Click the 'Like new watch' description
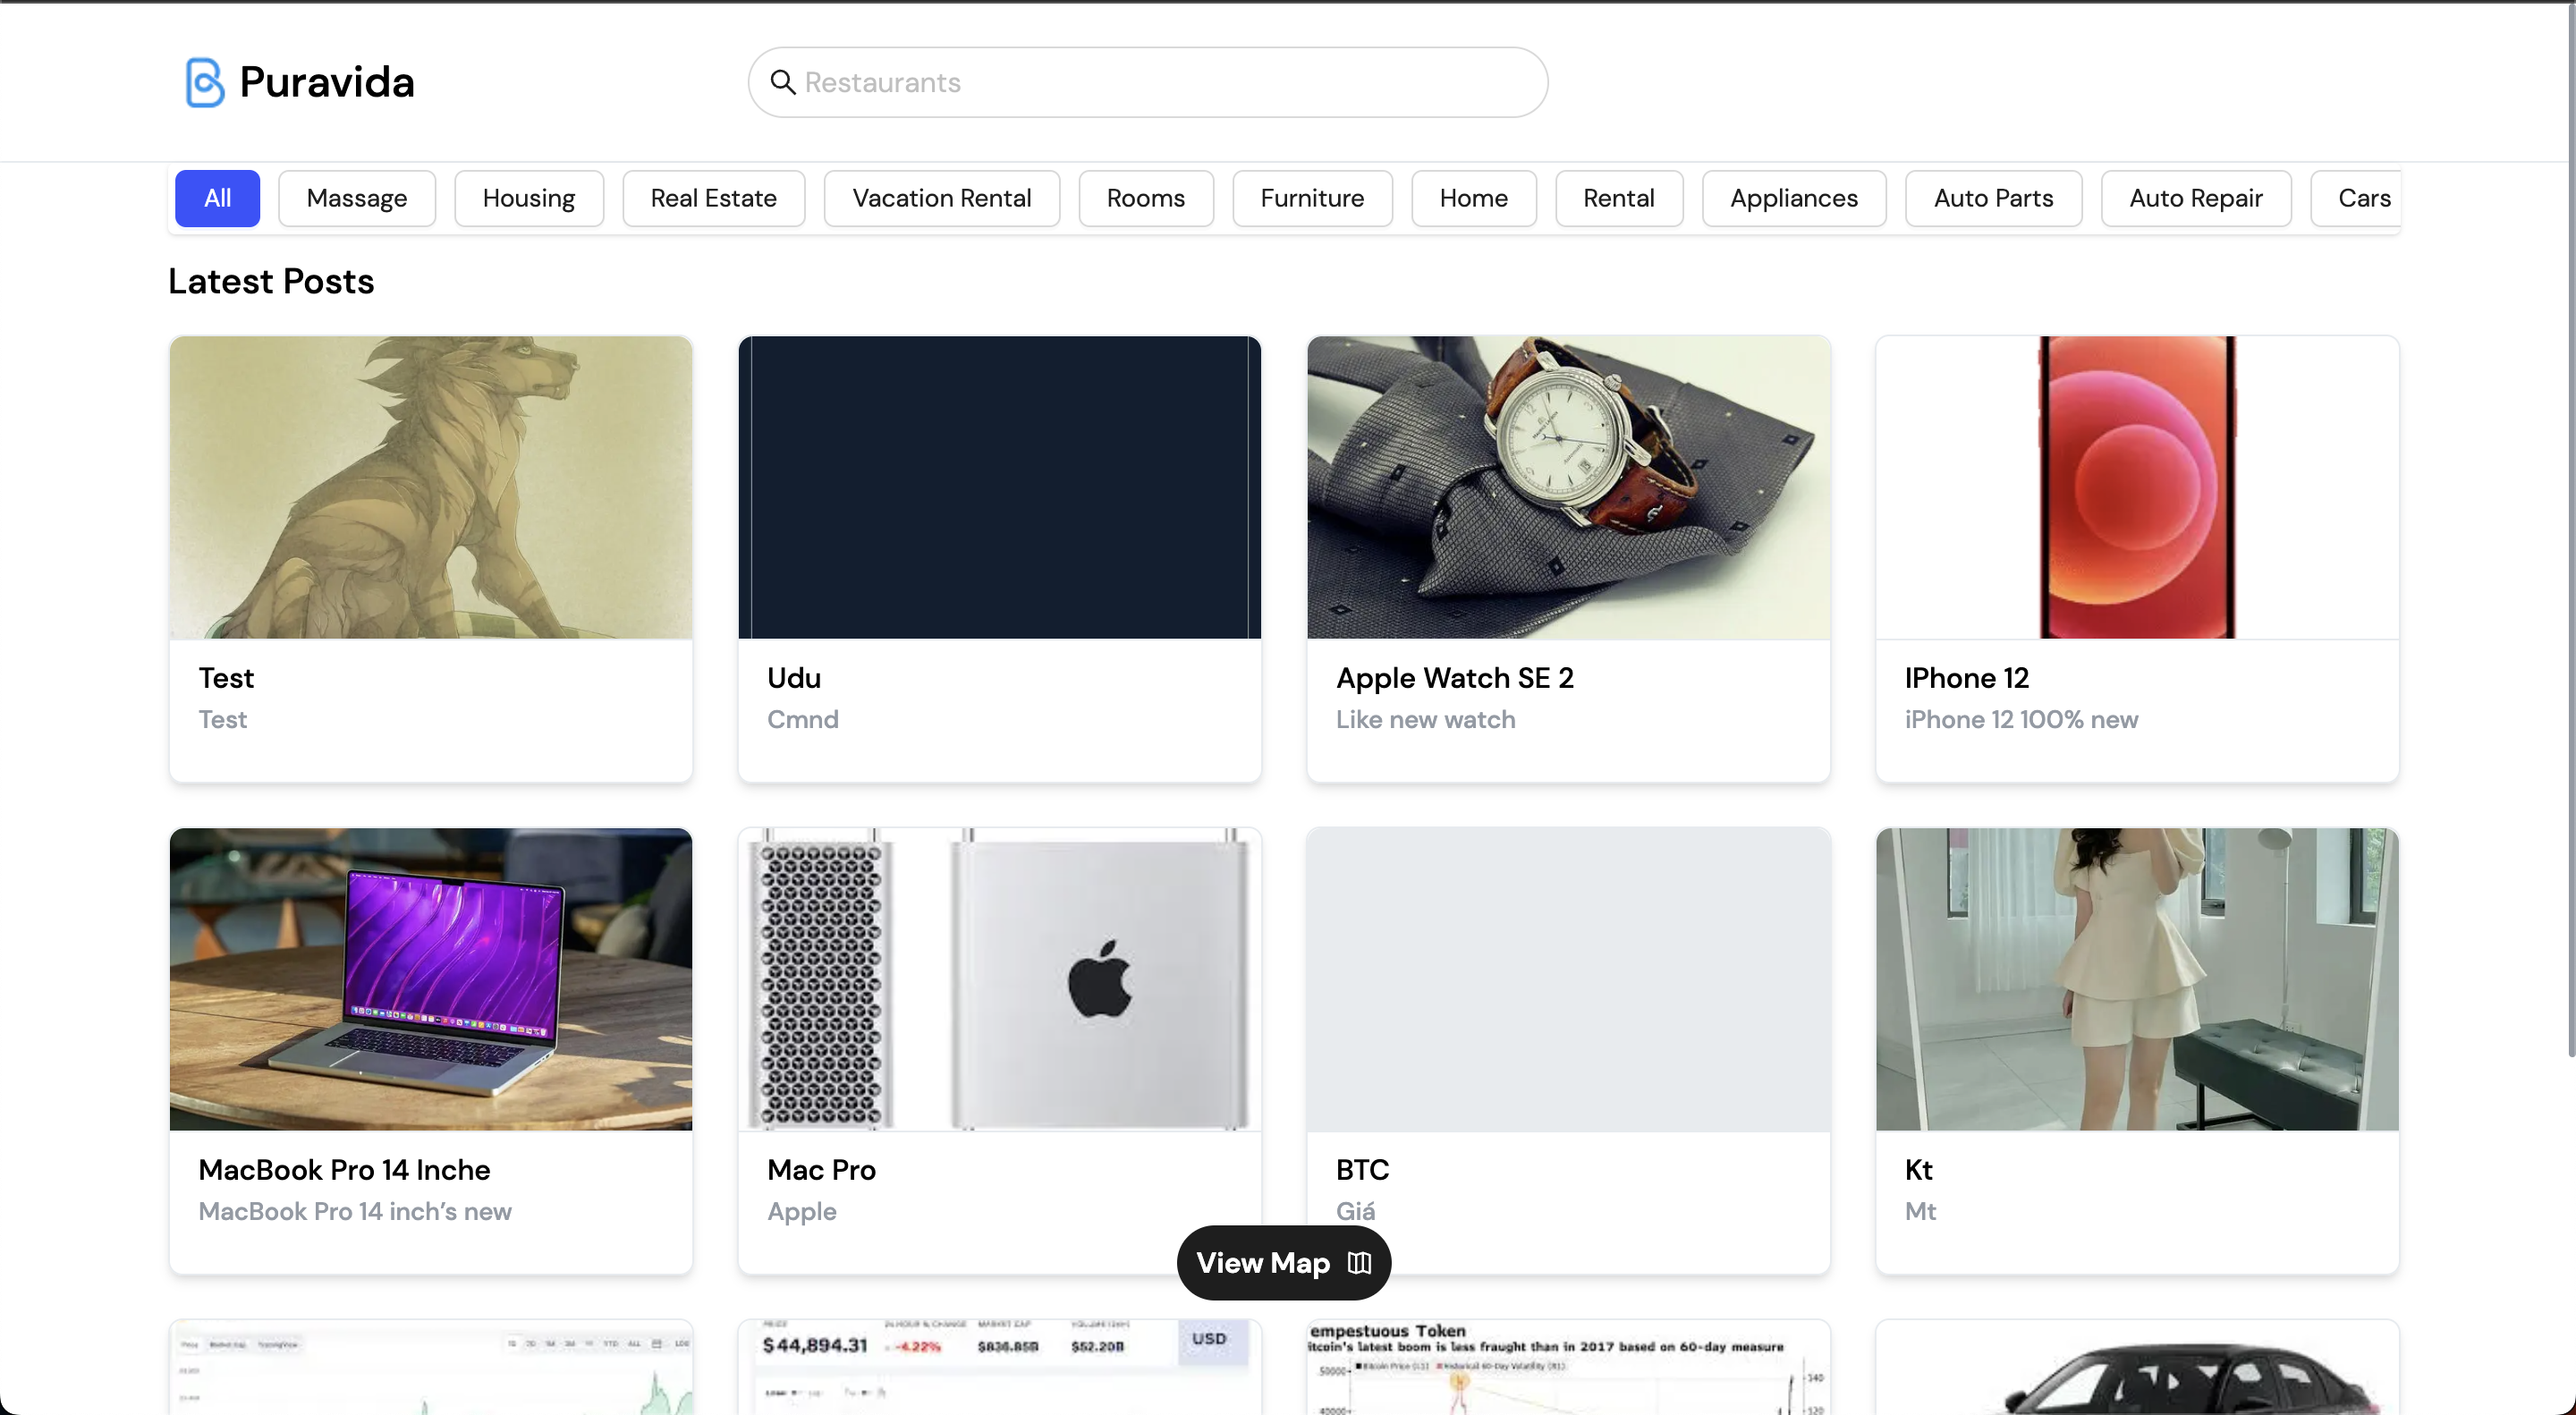Viewport: 2576px width, 1415px height. click(x=1426, y=720)
